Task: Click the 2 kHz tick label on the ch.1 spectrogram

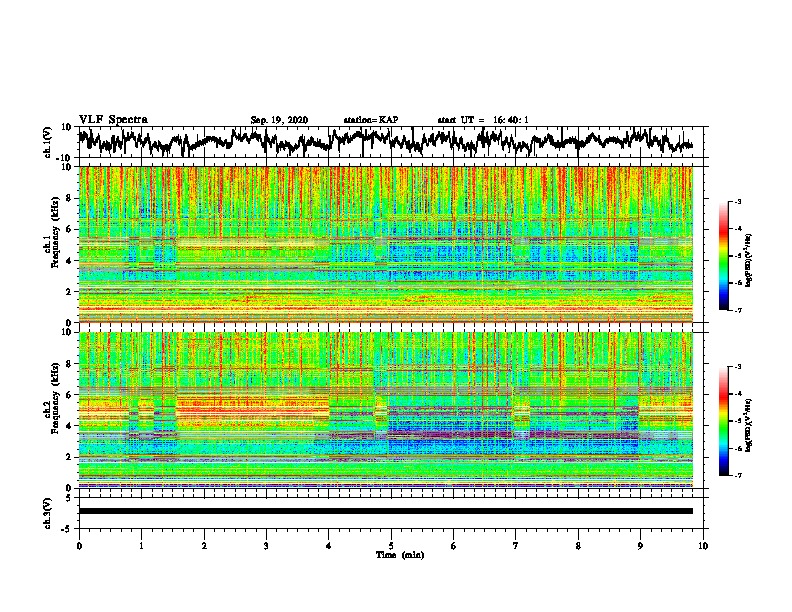Action: click(69, 291)
